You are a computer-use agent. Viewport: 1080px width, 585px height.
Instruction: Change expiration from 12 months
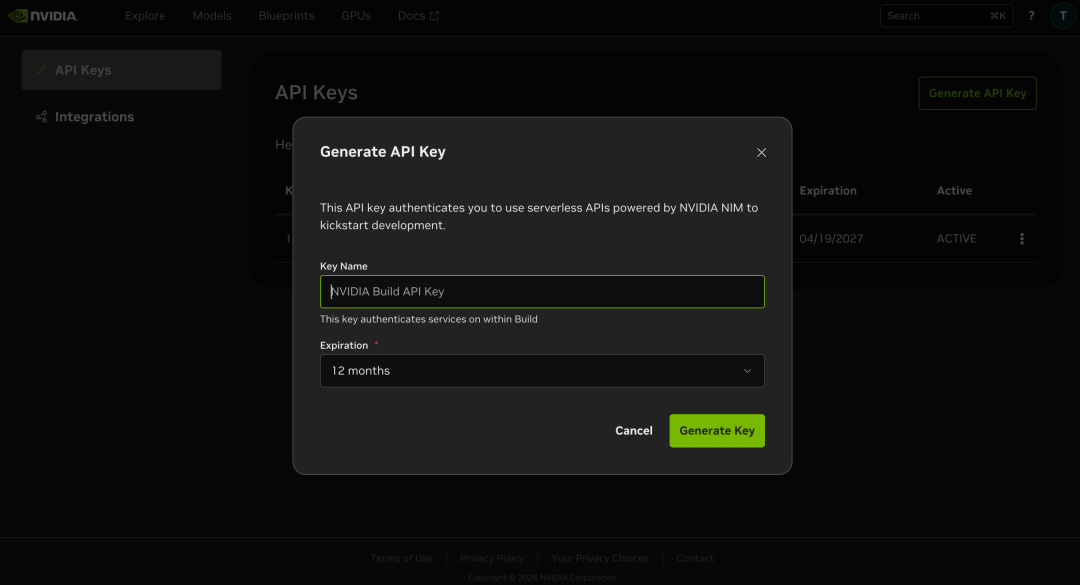click(x=541, y=370)
